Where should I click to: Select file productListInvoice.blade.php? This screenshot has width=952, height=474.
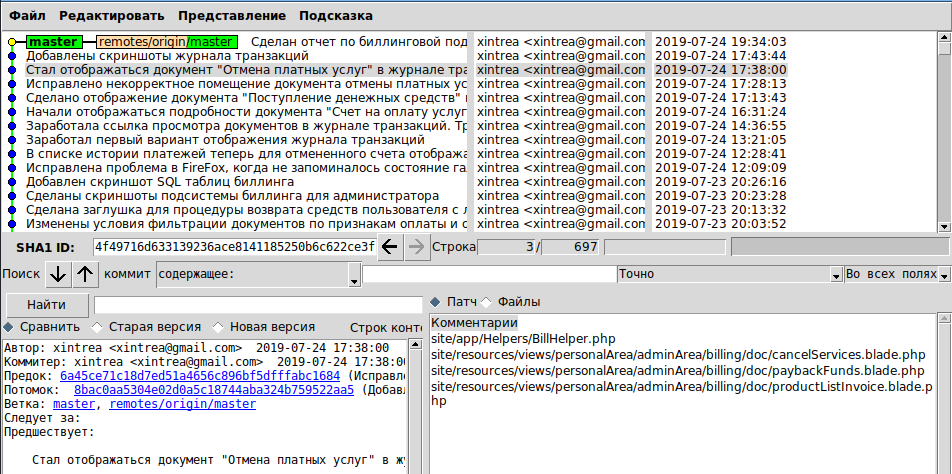click(680, 393)
